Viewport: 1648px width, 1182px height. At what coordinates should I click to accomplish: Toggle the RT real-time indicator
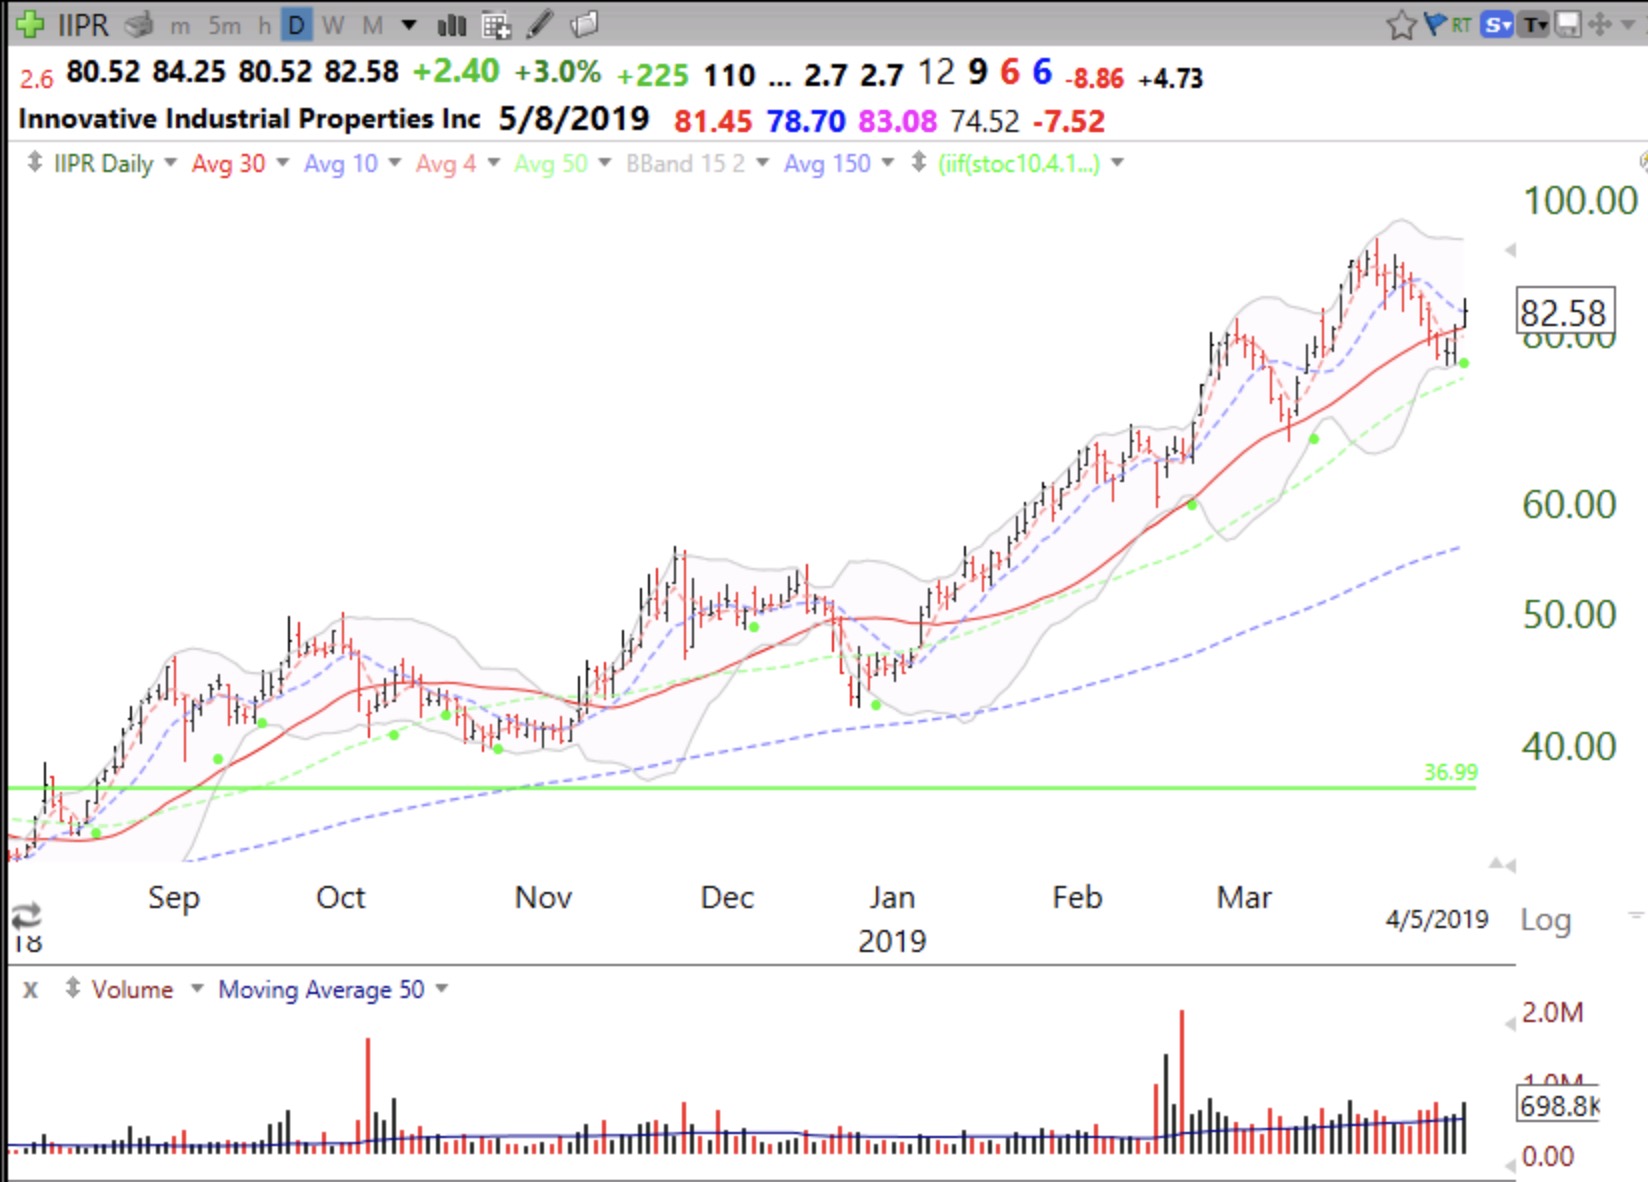click(1461, 25)
